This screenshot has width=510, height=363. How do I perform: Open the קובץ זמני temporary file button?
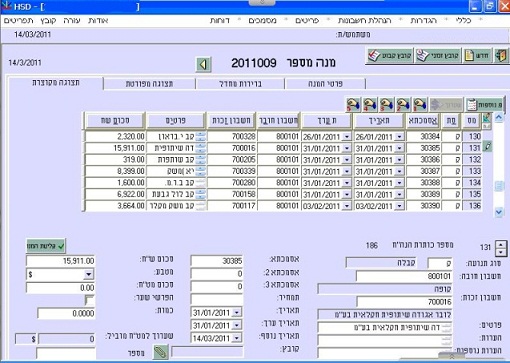click(x=438, y=56)
